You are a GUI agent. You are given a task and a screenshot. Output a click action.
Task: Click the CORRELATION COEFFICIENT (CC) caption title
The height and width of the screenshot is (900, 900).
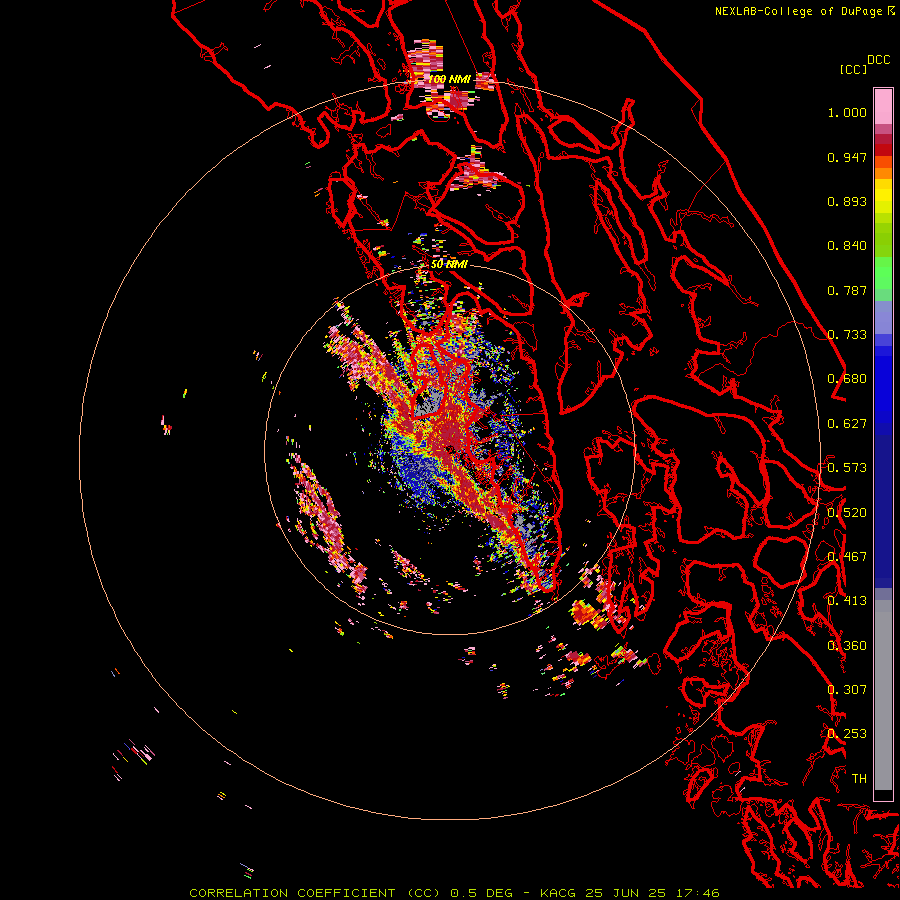315,893
